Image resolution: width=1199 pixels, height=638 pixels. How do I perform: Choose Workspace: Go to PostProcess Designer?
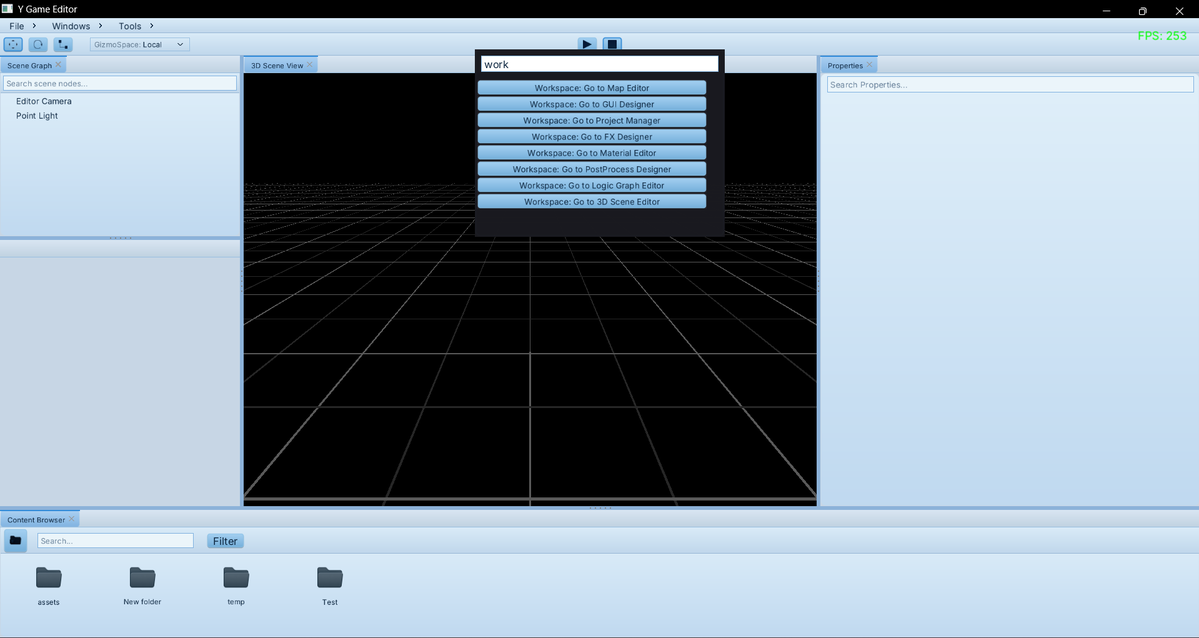point(592,169)
